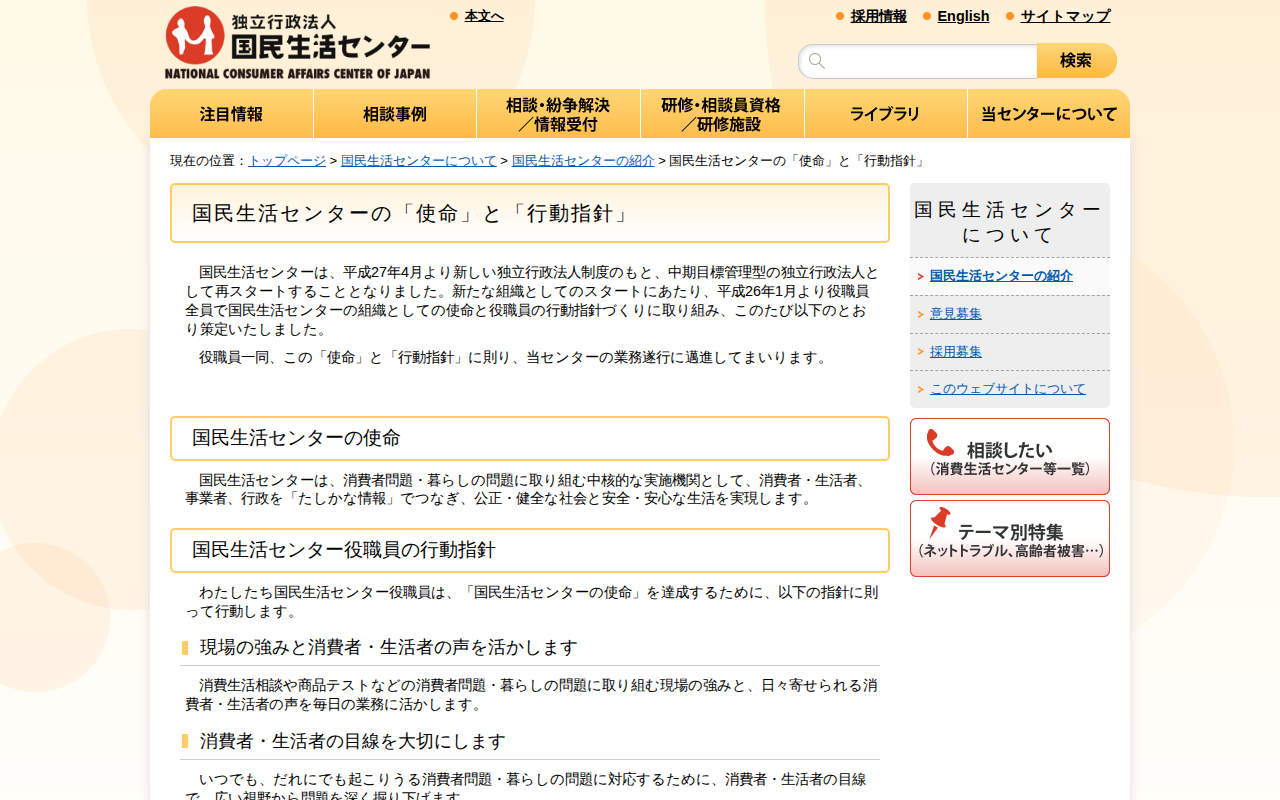Click the red phone icon for consultation

coord(940,442)
